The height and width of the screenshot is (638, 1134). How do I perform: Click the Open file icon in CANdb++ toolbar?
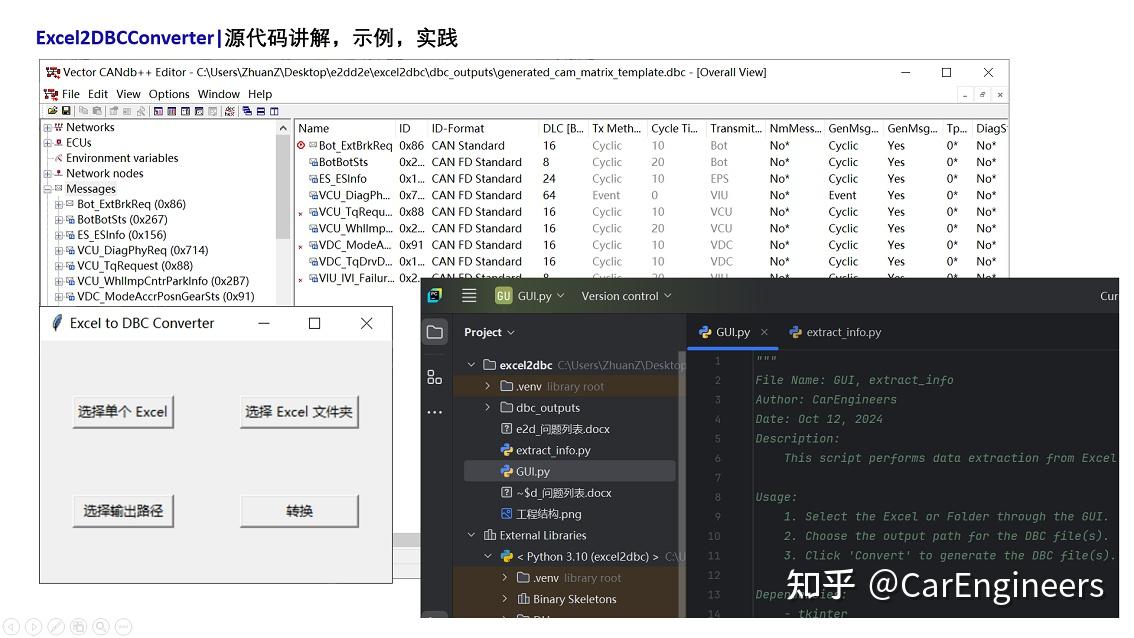point(53,110)
